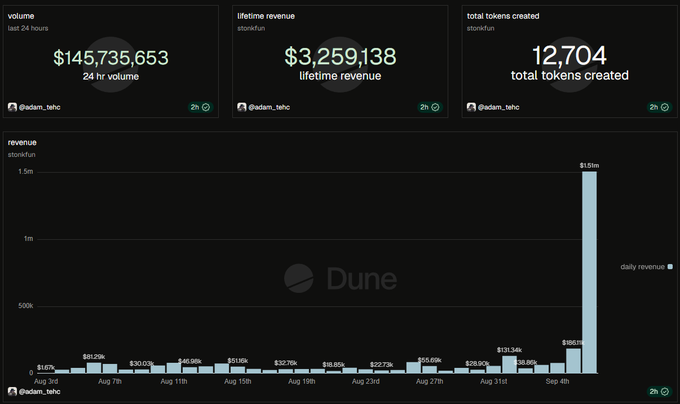680x404 pixels.
Task: Open @adam_tehc link under total tokens card
Action: (x=498, y=107)
